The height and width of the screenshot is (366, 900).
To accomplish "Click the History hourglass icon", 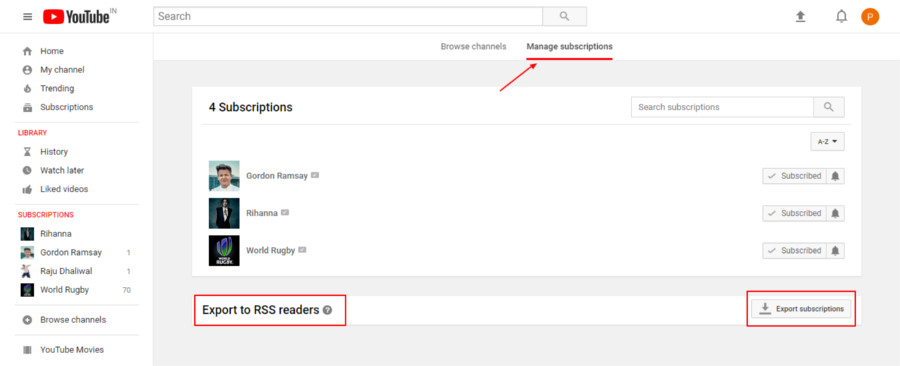I will [x=27, y=152].
